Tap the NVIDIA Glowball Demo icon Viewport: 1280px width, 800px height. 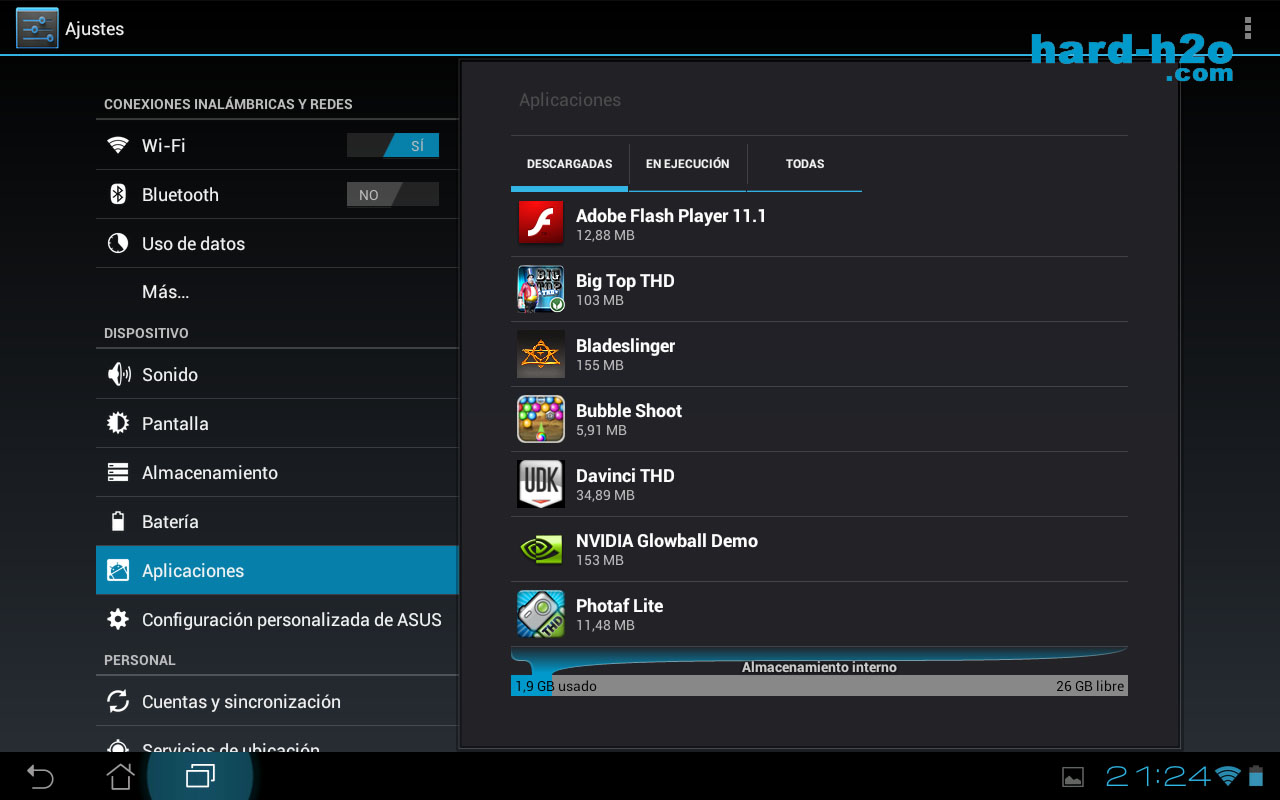541,548
